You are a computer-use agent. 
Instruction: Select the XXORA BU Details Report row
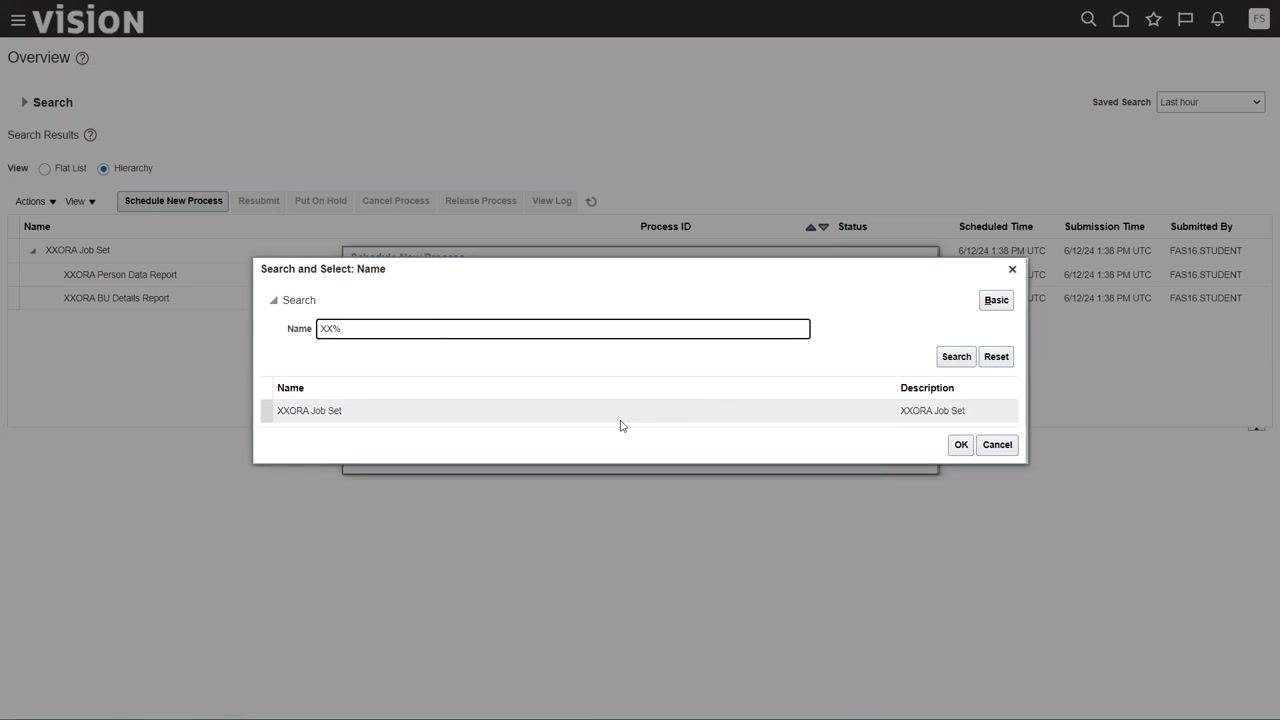(116, 298)
